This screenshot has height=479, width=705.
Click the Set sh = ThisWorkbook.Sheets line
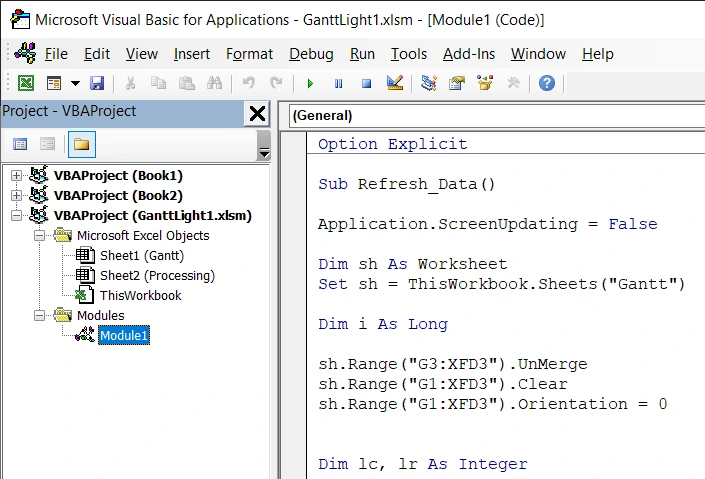pyautogui.click(x=501, y=284)
